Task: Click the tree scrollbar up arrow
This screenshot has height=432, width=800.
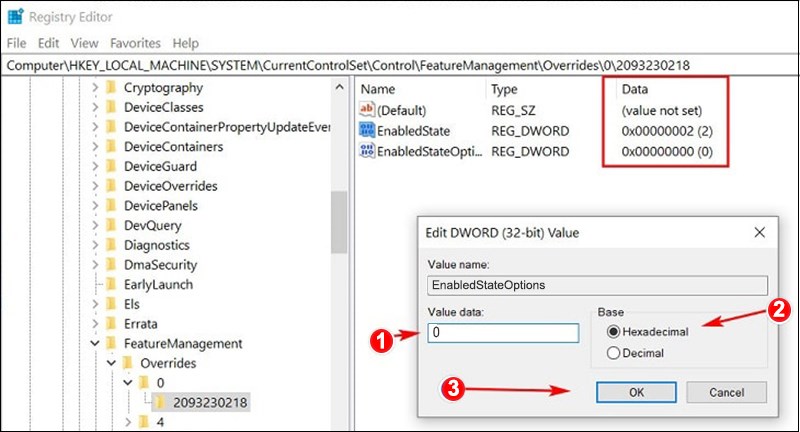Action: (339, 87)
